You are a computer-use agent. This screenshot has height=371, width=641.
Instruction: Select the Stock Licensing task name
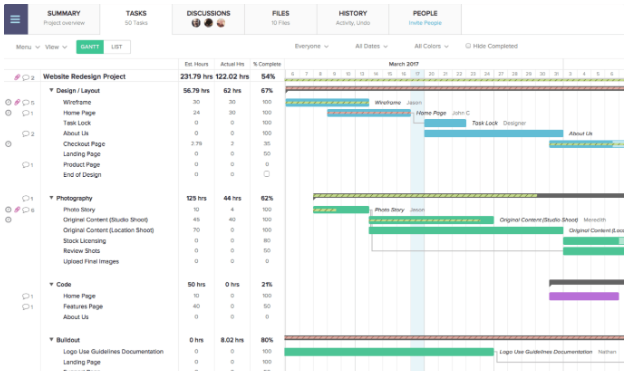click(x=85, y=241)
